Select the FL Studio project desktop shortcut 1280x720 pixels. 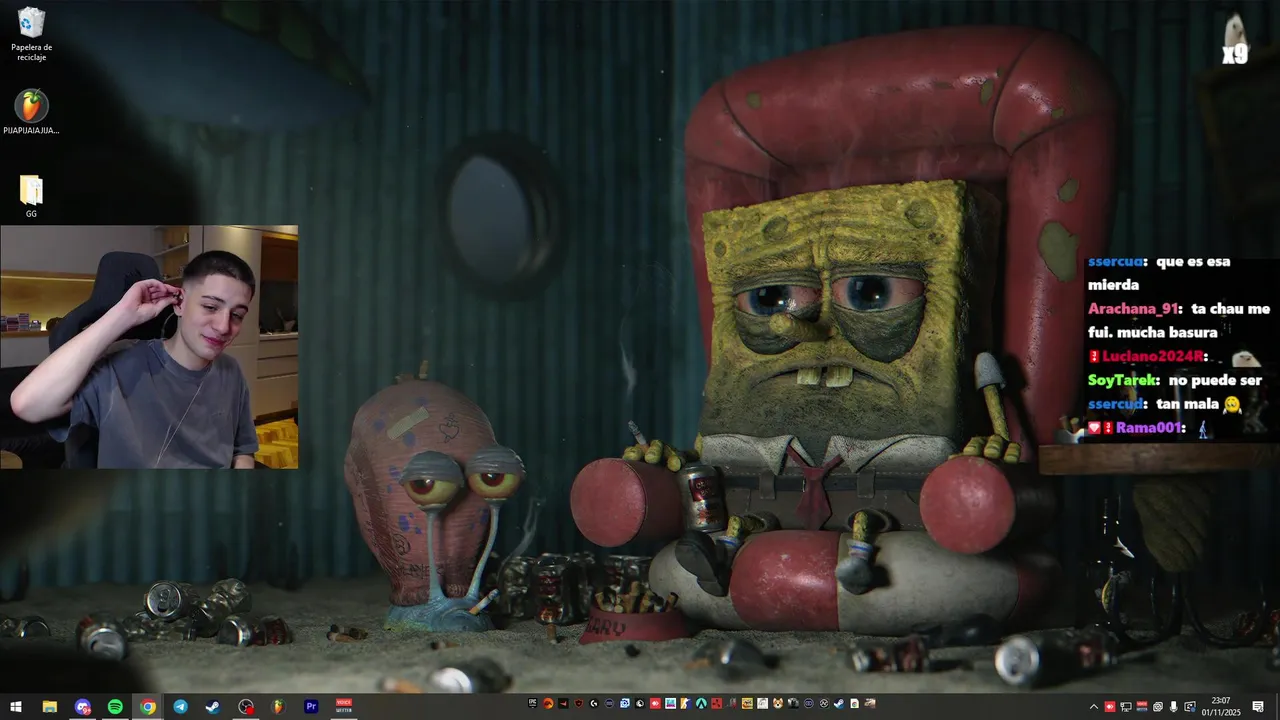click(31, 112)
